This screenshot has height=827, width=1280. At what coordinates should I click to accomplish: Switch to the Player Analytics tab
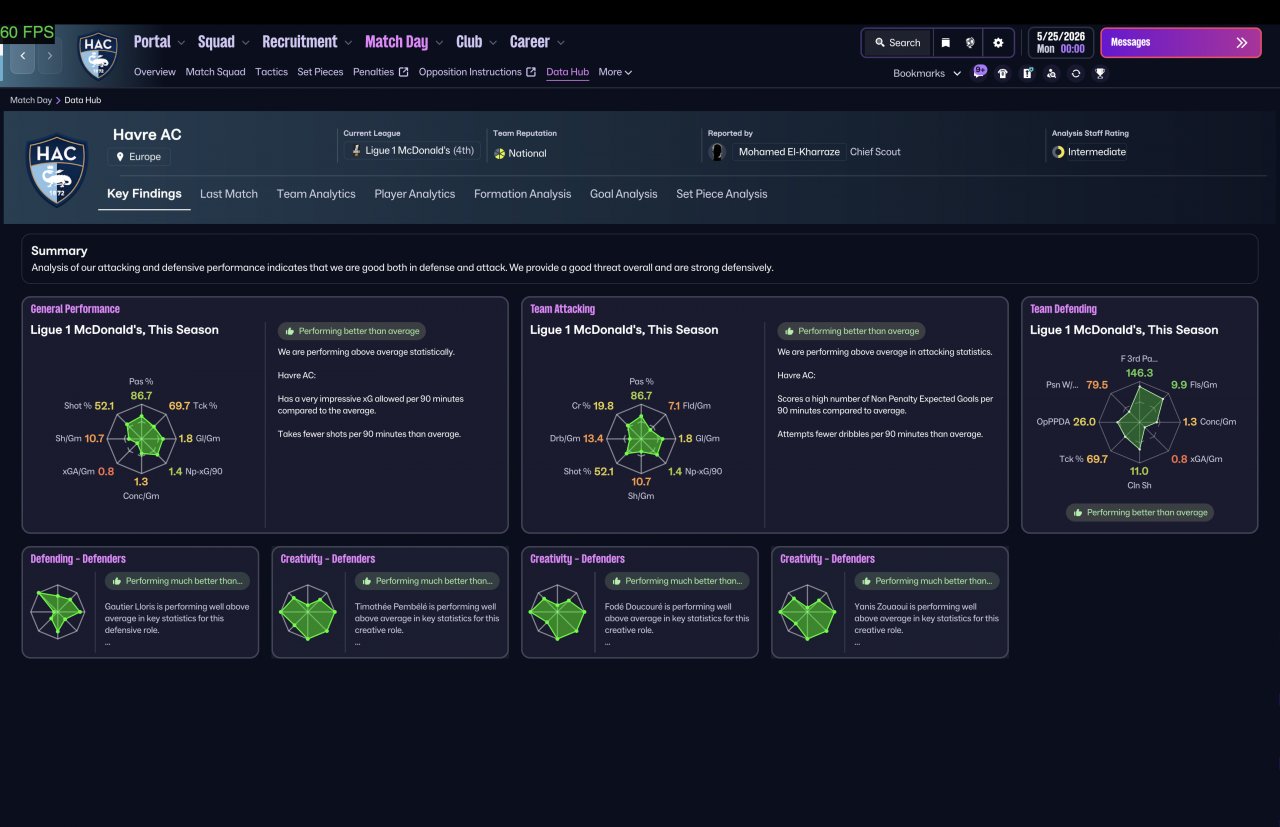415,194
